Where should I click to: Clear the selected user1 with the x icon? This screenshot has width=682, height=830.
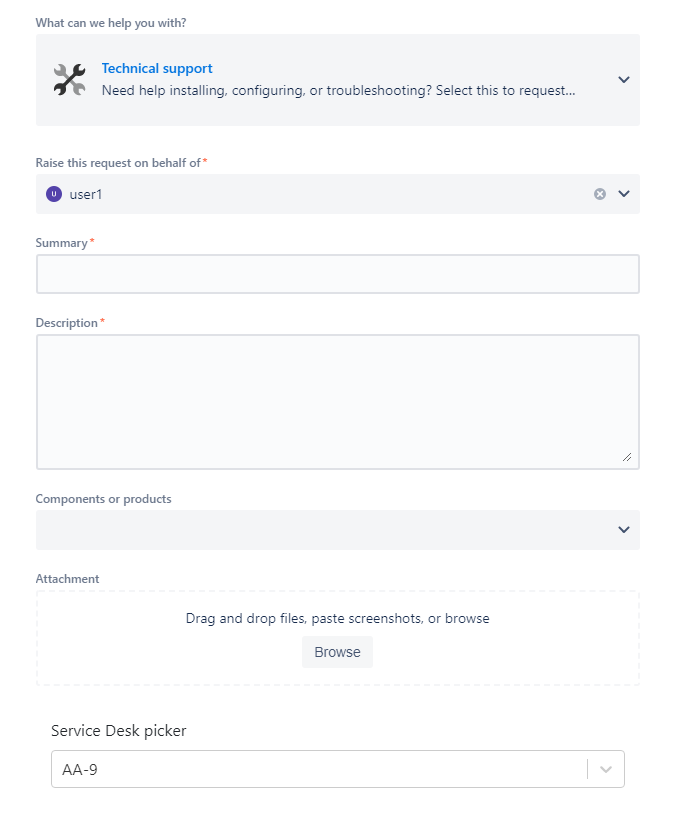(600, 194)
